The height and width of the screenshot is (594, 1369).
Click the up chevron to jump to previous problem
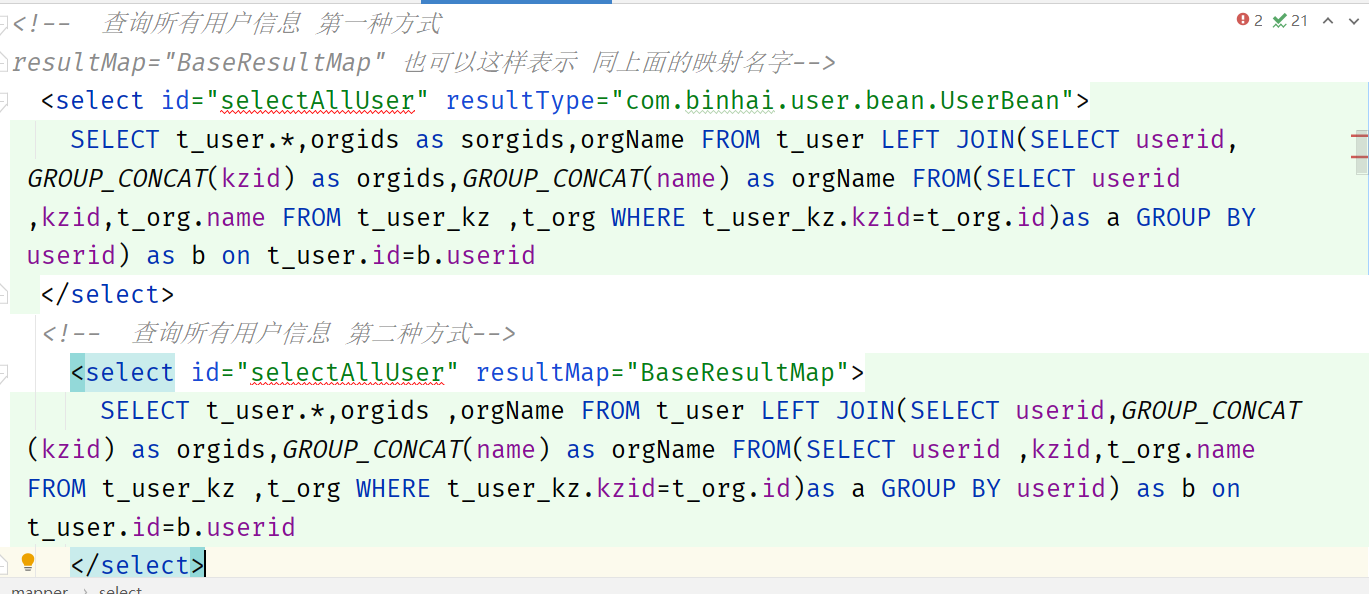point(1326,20)
